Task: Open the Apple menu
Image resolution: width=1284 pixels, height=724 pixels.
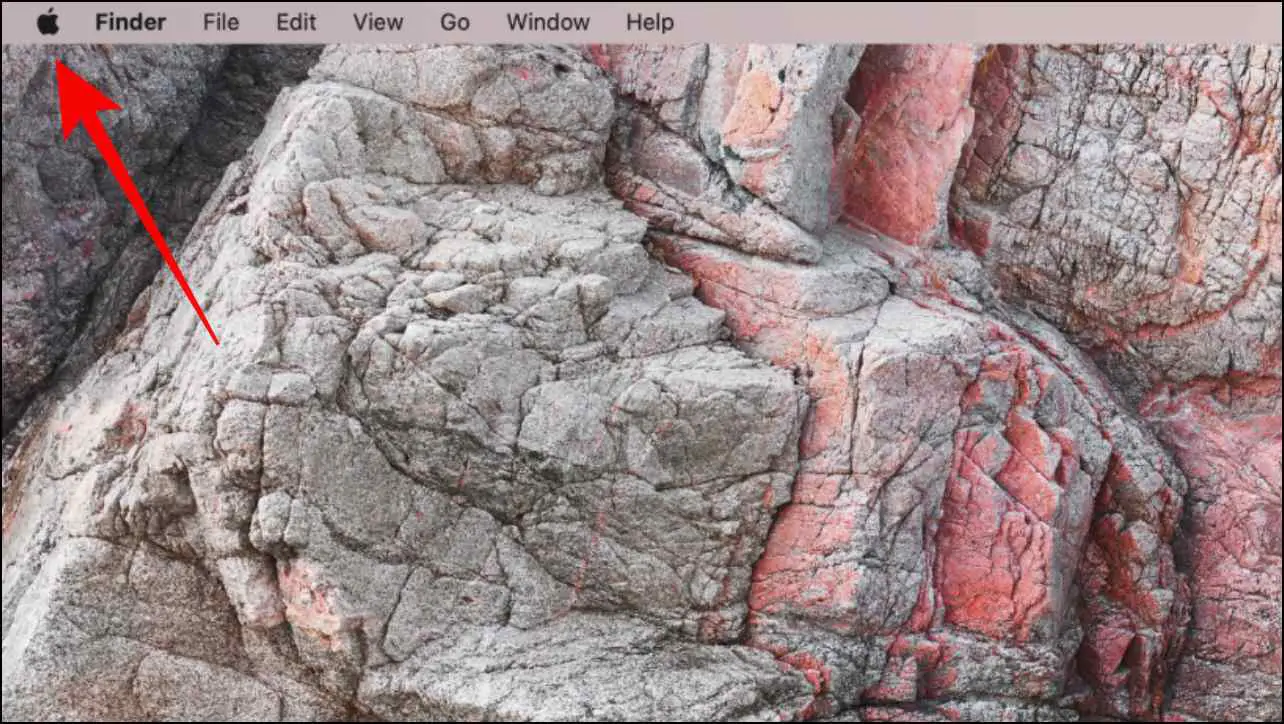Action: click(x=48, y=21)
